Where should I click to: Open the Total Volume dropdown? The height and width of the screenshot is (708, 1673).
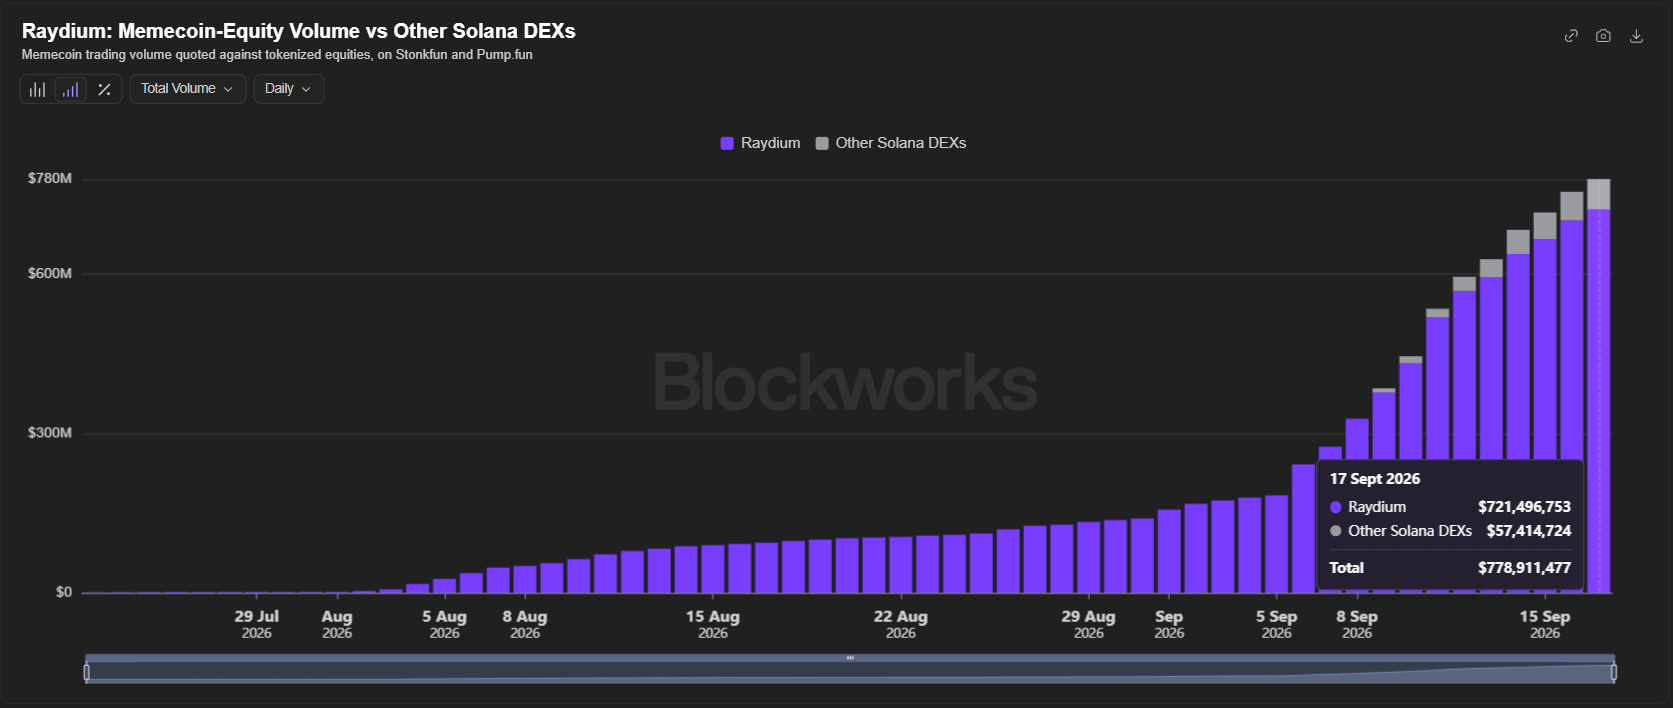(x=188, y=89)
